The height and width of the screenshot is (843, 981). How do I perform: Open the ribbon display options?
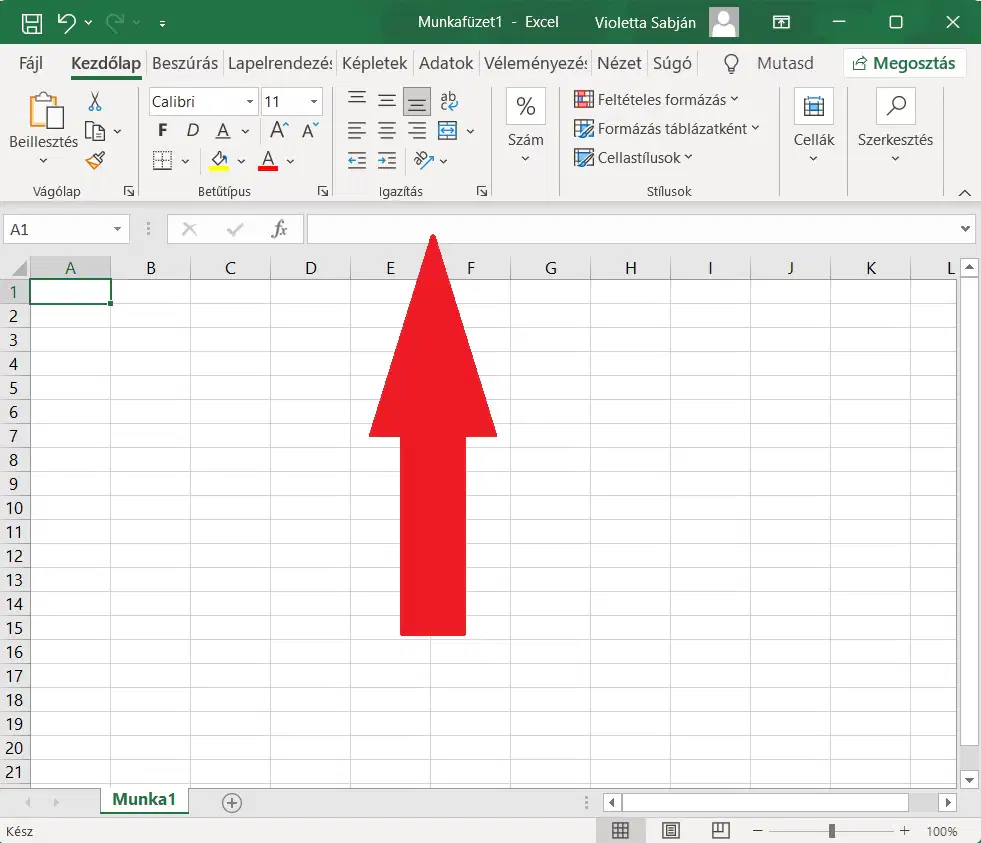(781, 23)
